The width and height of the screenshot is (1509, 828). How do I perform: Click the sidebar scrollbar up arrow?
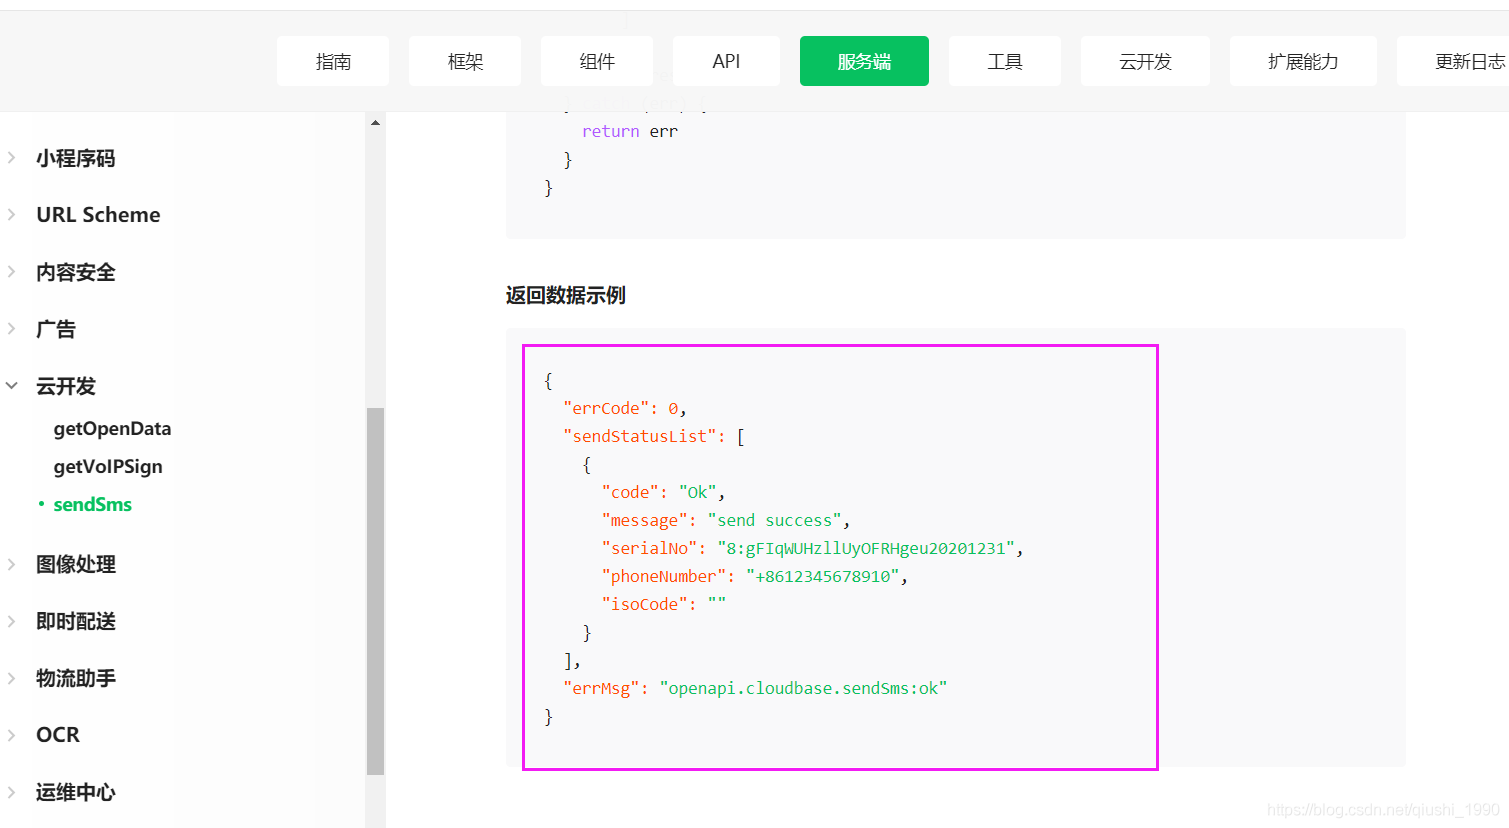pyautogui.click(x=375, y=122)
